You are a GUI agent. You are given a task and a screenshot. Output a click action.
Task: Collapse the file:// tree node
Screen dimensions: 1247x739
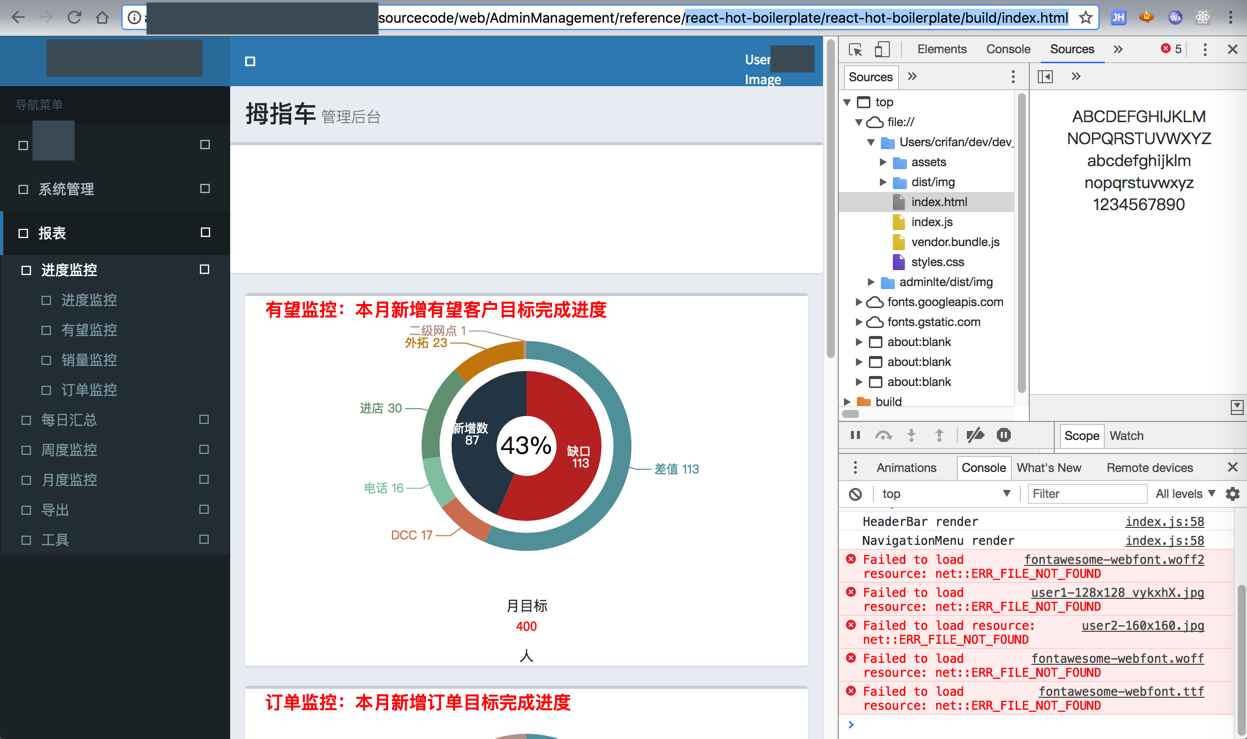[x=859, y=122]
